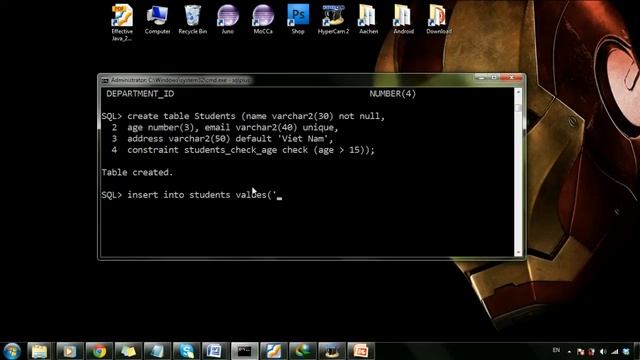Open the HyperCam 2 desktop shortcut

pyautogui.click(x=333, y=19)
